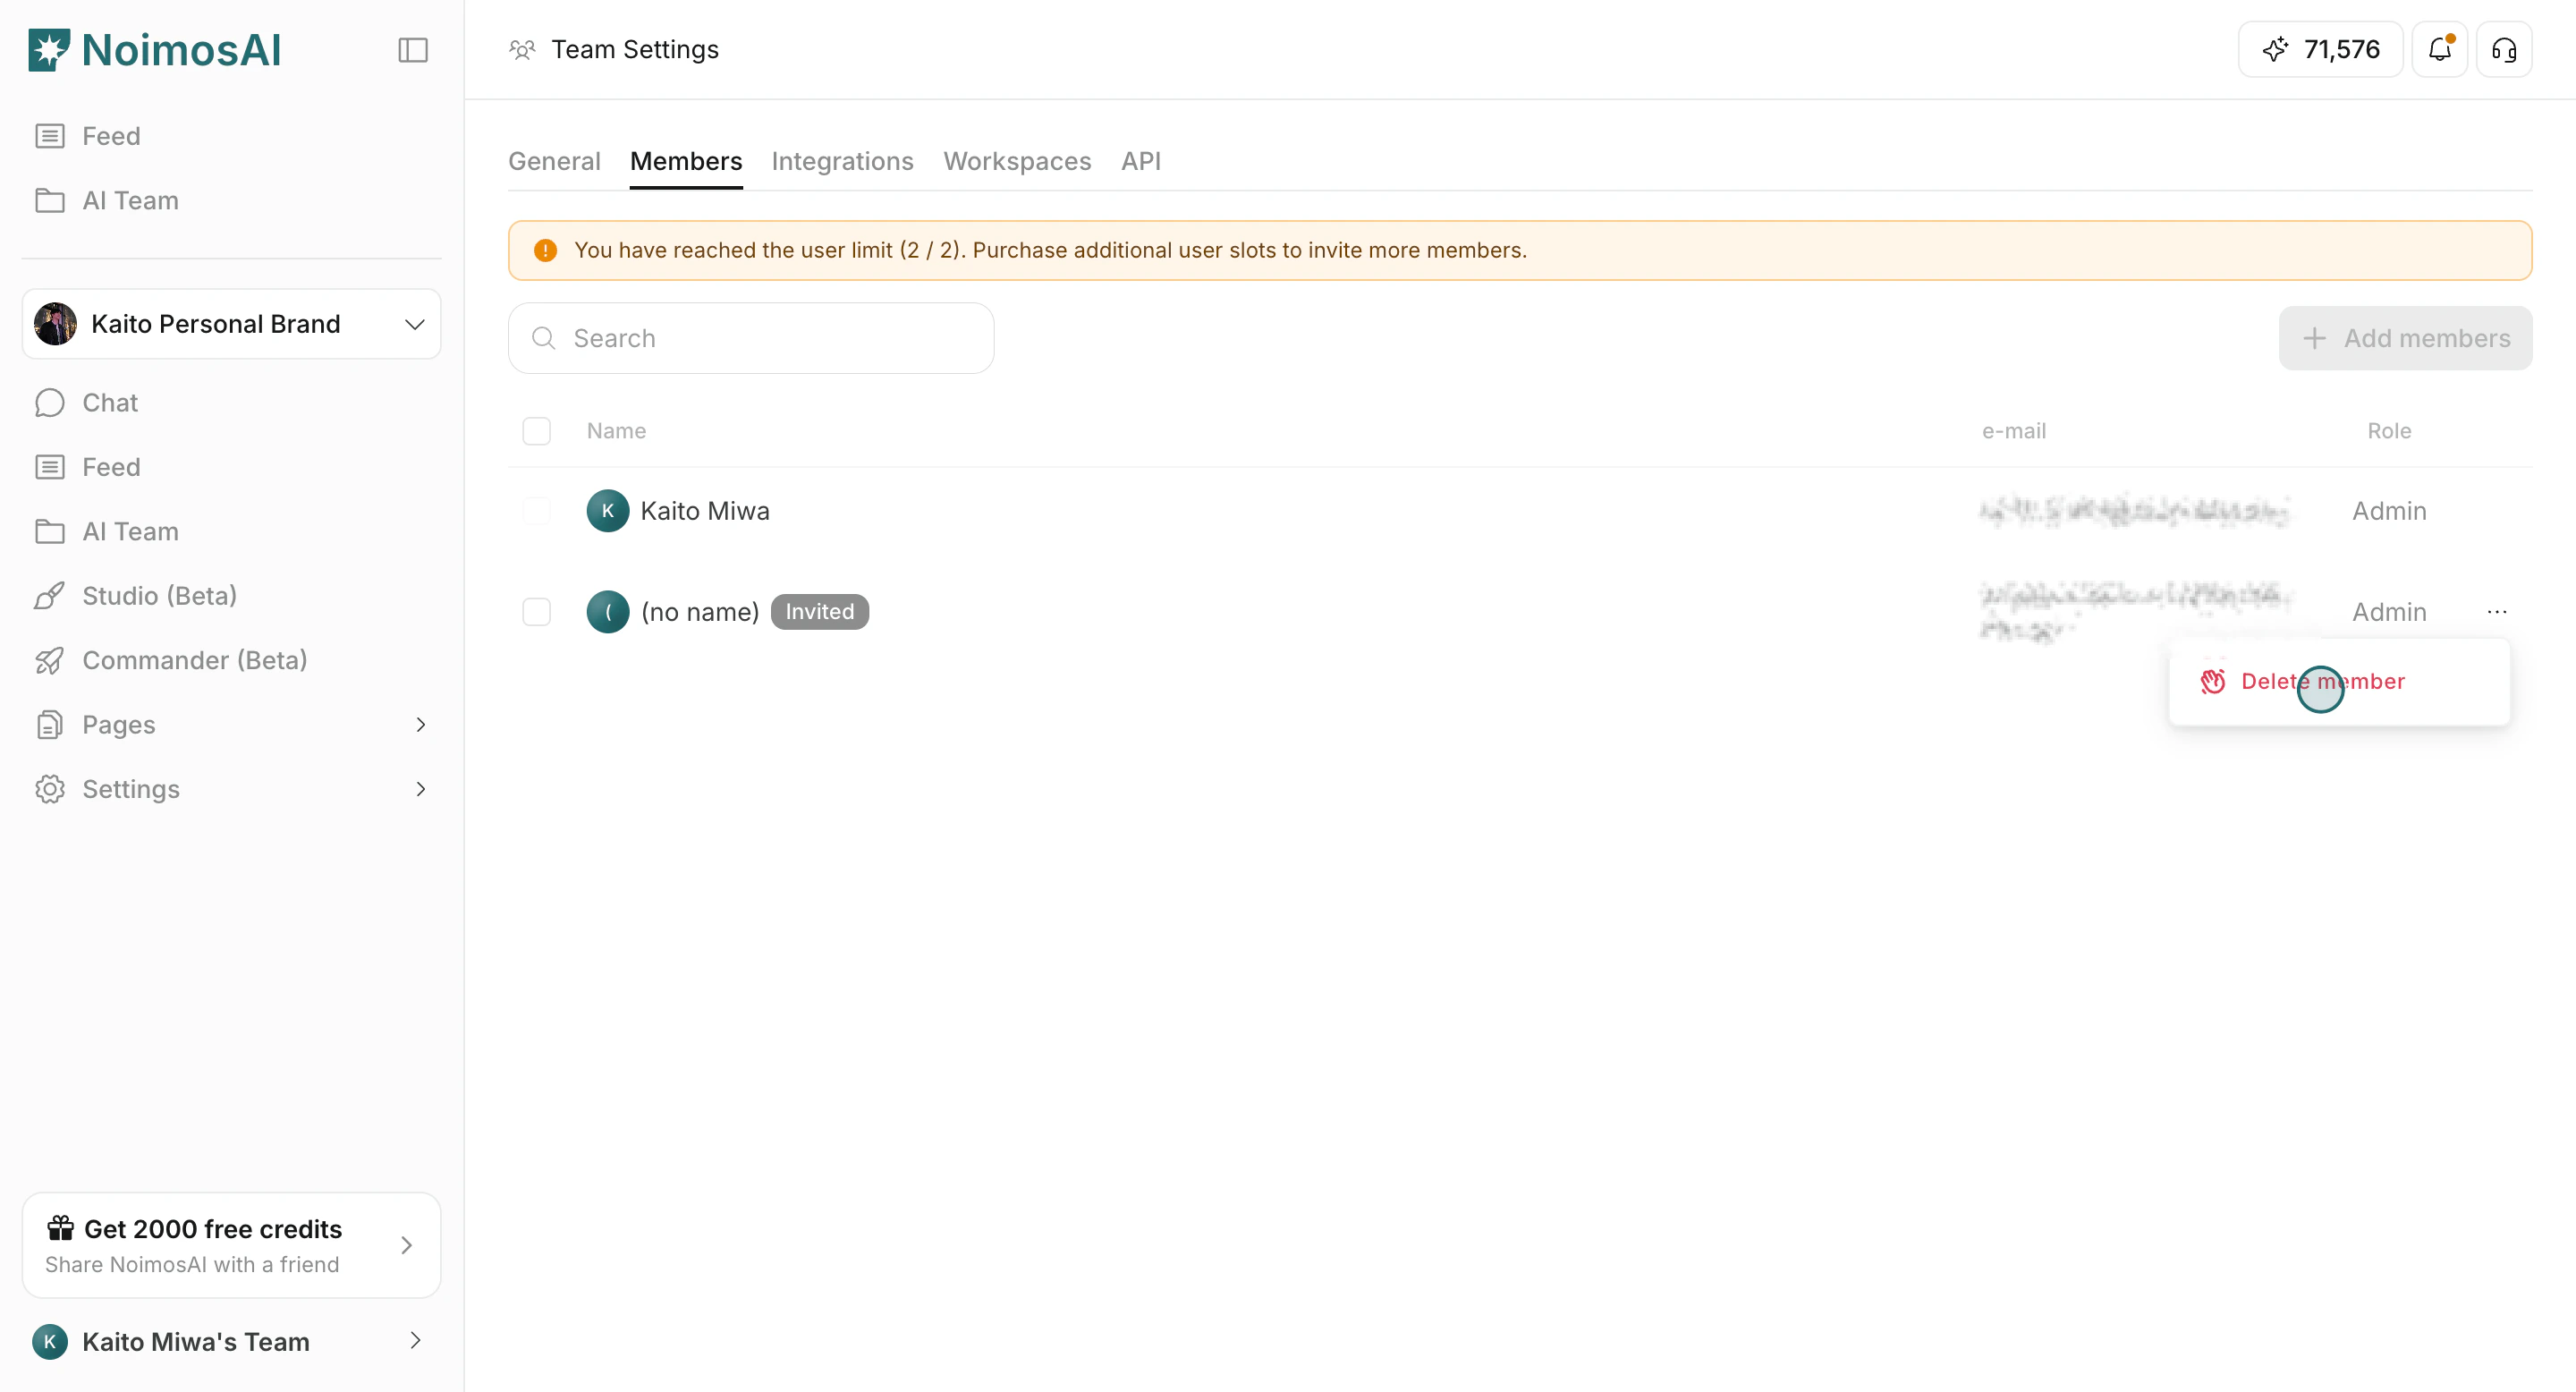Click the Add members button
This screenshot has height=1392, width=2576.
pyautogui.click(x=2405, y=338)
